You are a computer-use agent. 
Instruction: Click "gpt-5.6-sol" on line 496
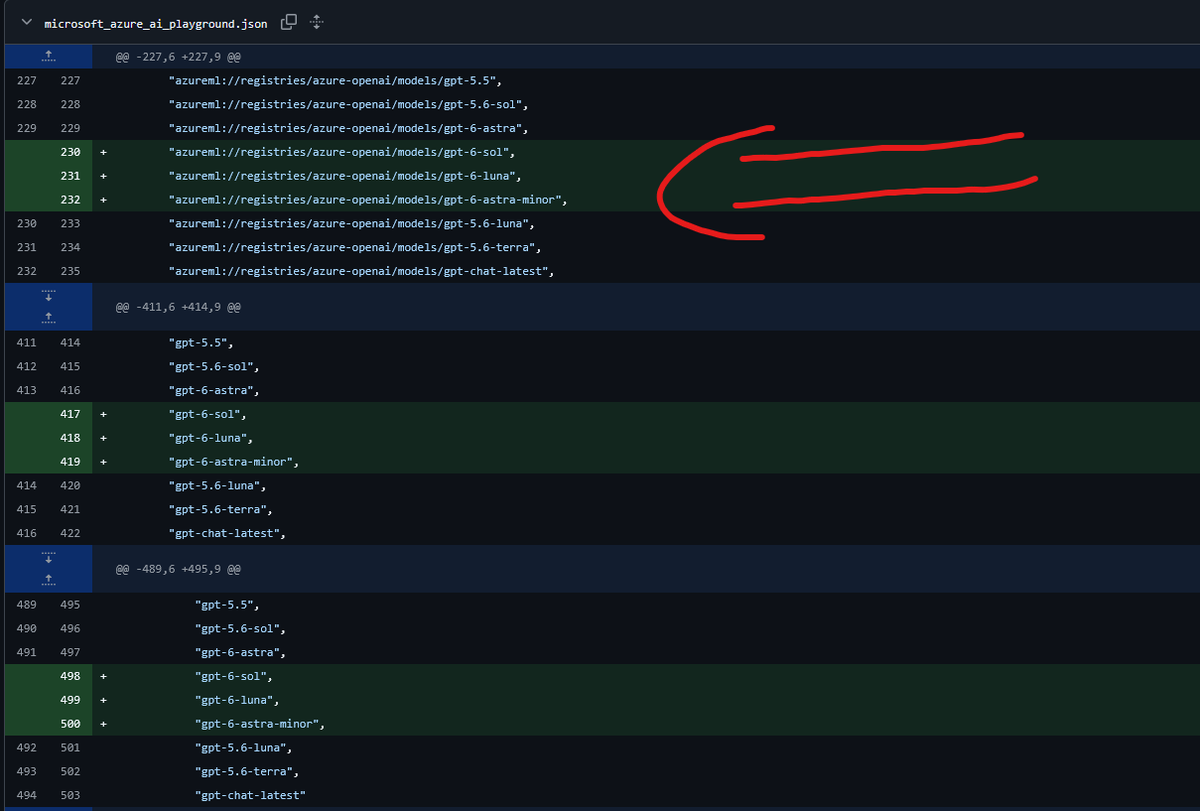tap(240, 629)
